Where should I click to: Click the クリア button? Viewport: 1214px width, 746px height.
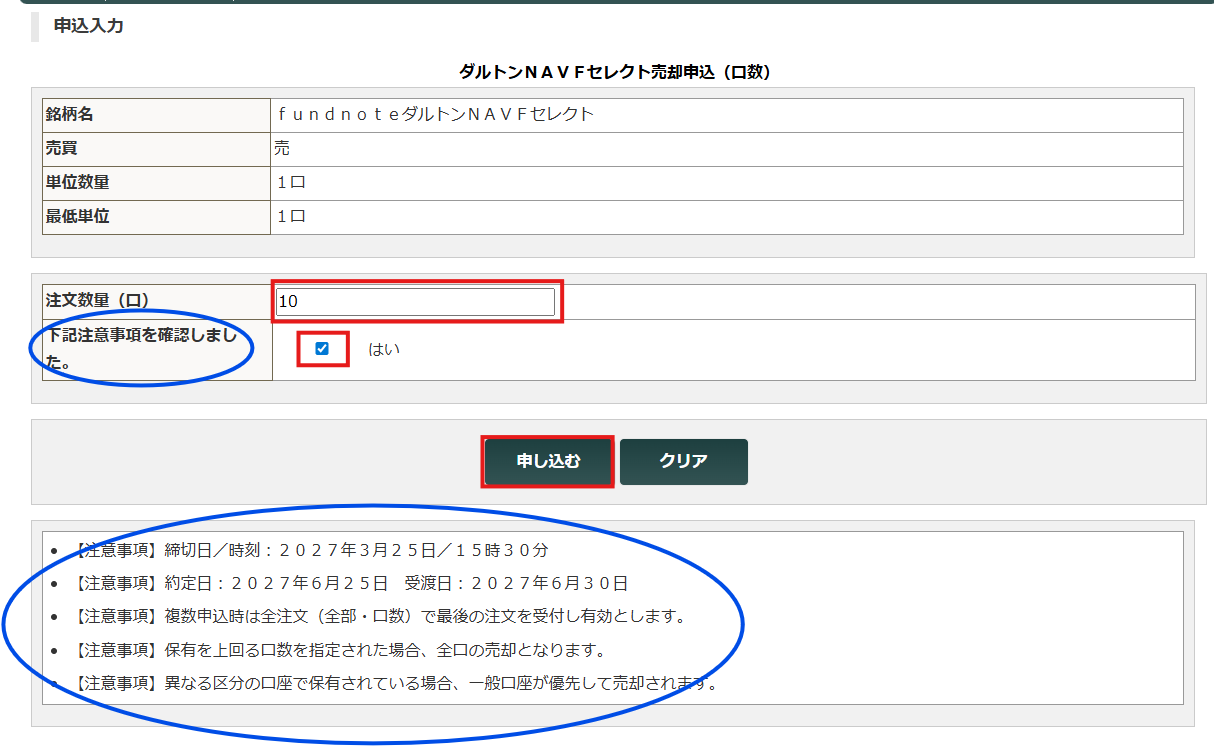[x=684, y=462]
